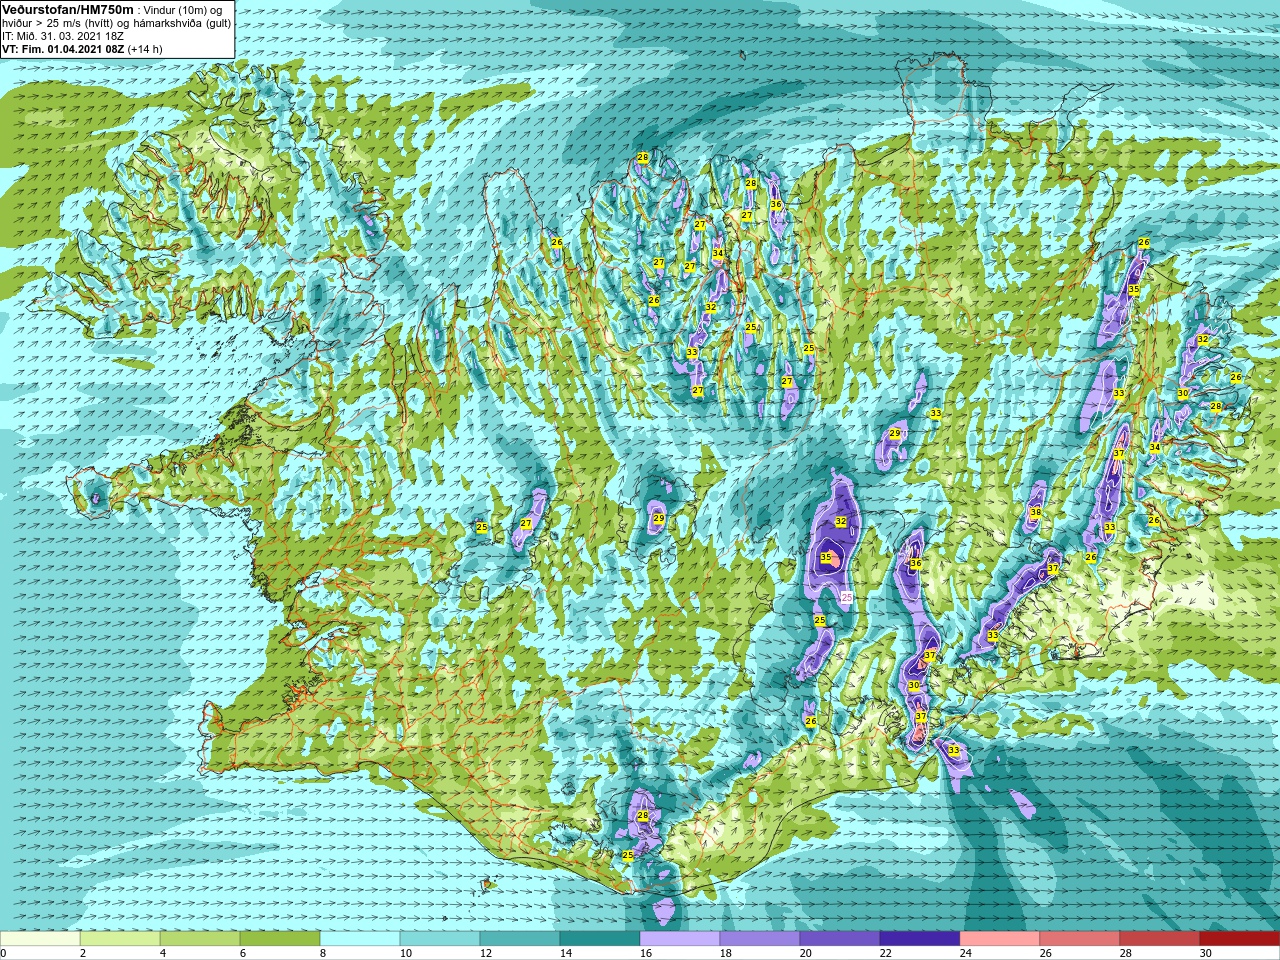Click the "(+14 h)" forecast offset text

click(145, 49)
